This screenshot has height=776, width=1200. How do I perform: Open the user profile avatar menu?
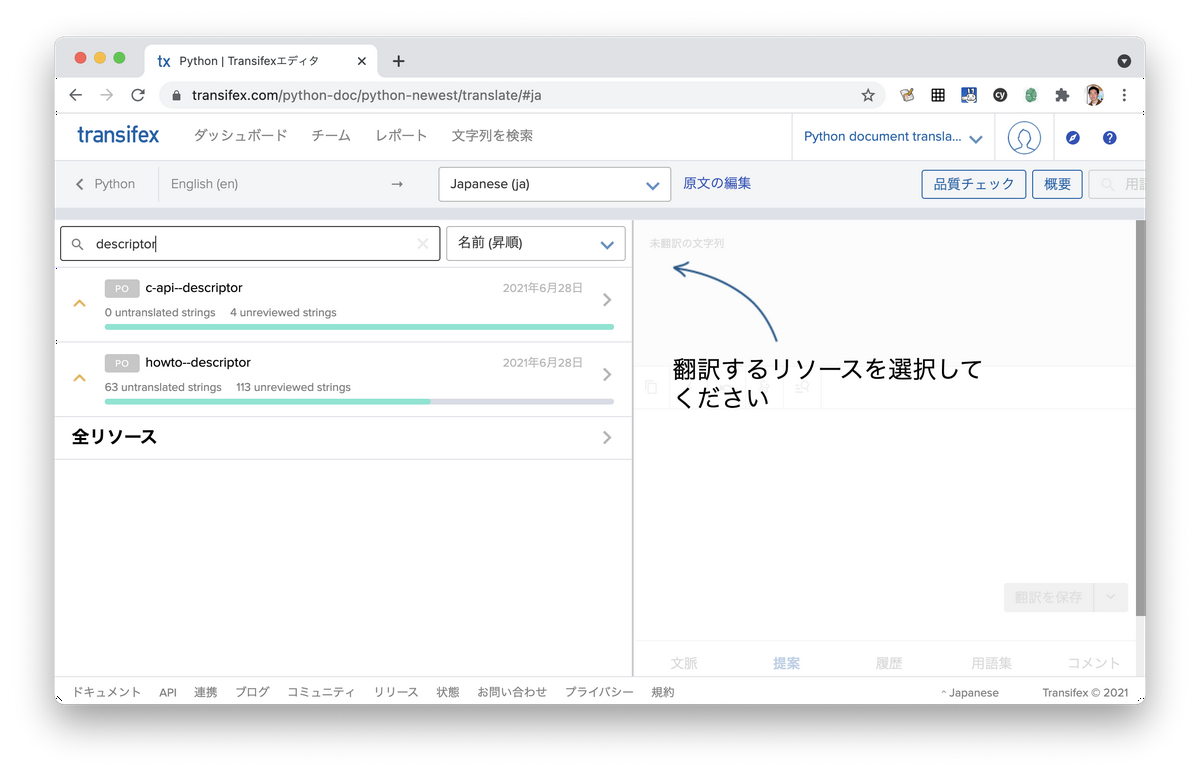[1024, 138]
